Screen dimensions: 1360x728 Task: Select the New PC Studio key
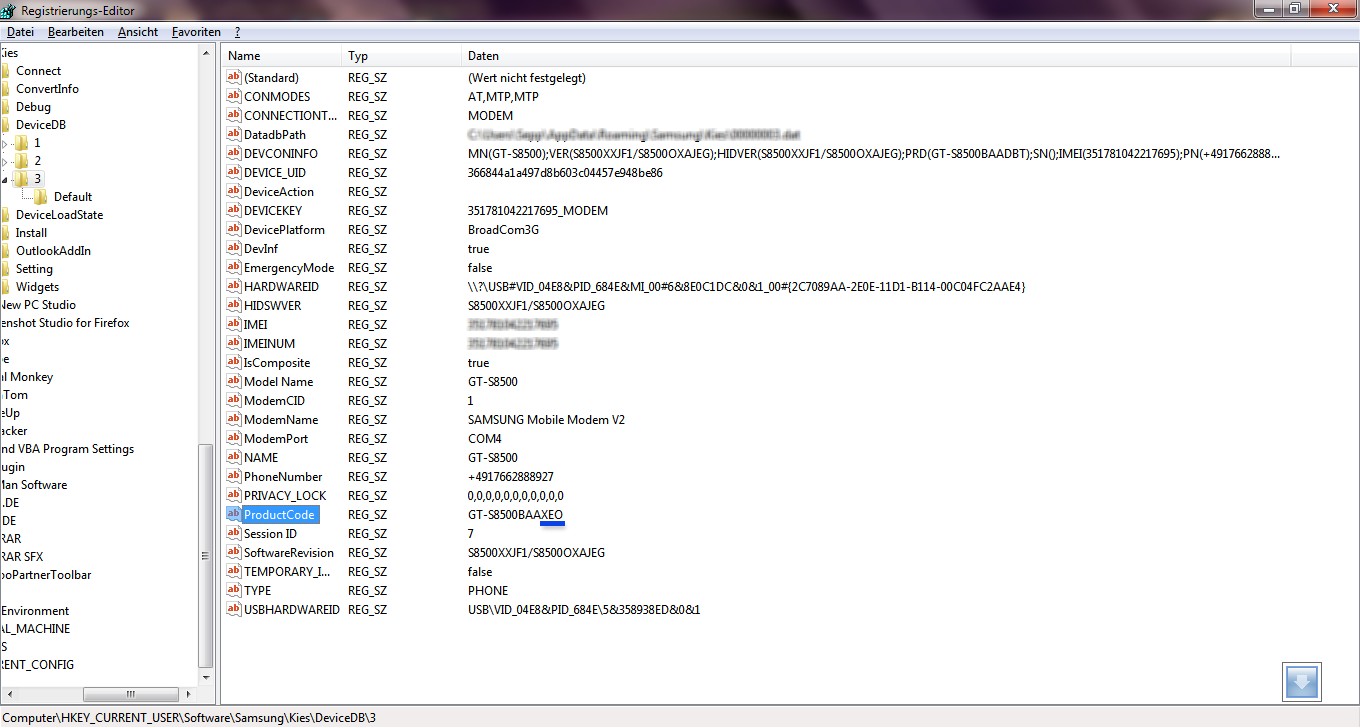point(38,305)
